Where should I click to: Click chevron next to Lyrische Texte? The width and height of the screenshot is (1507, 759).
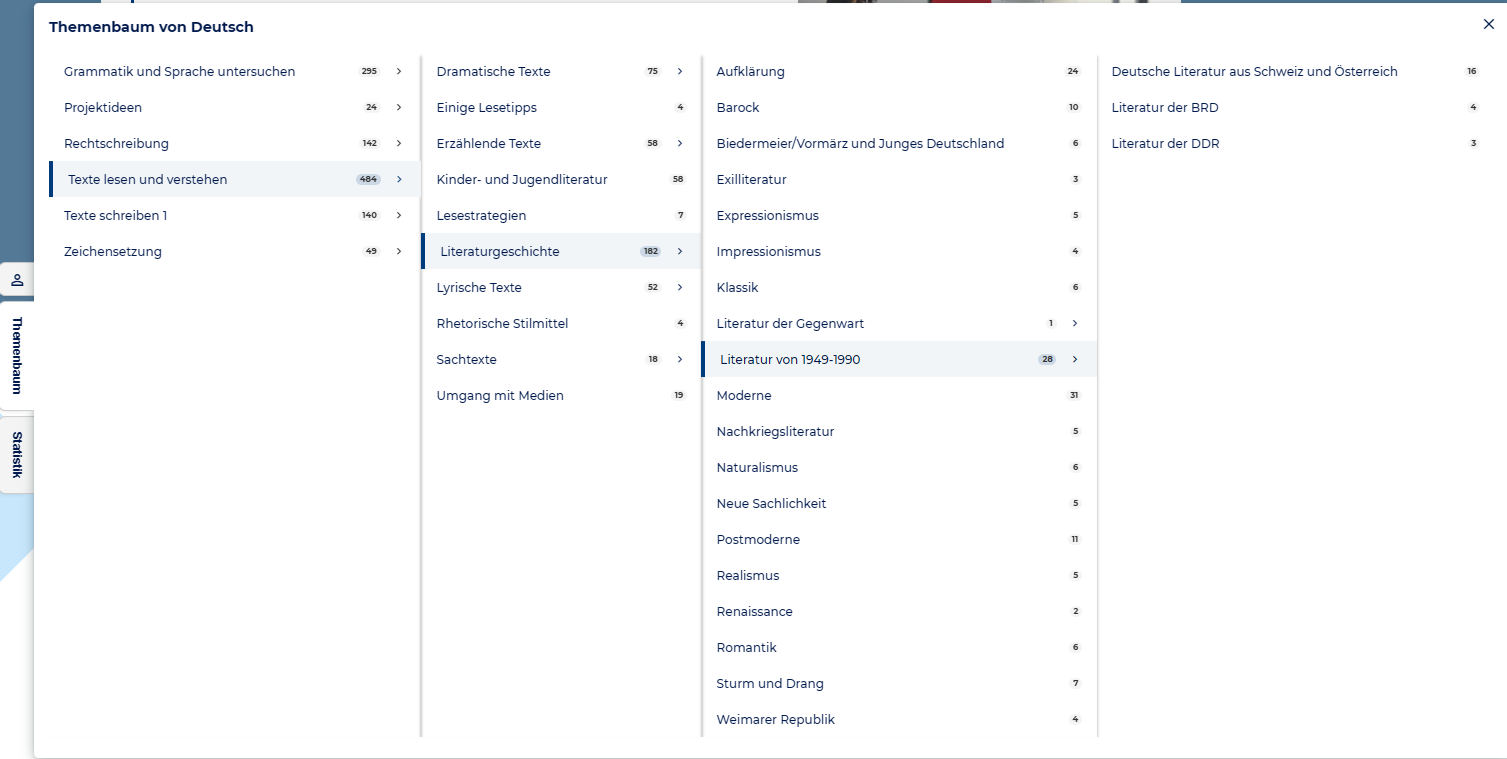coord(680,288)
